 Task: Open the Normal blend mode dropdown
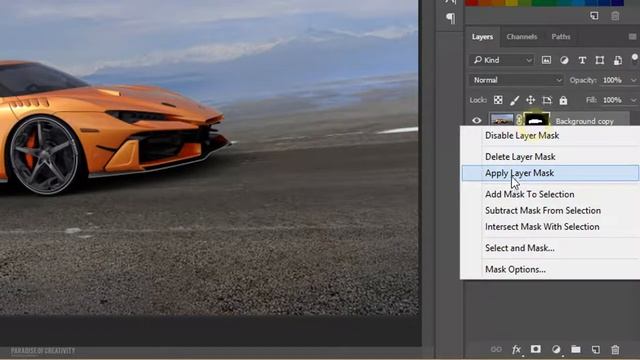516,80
